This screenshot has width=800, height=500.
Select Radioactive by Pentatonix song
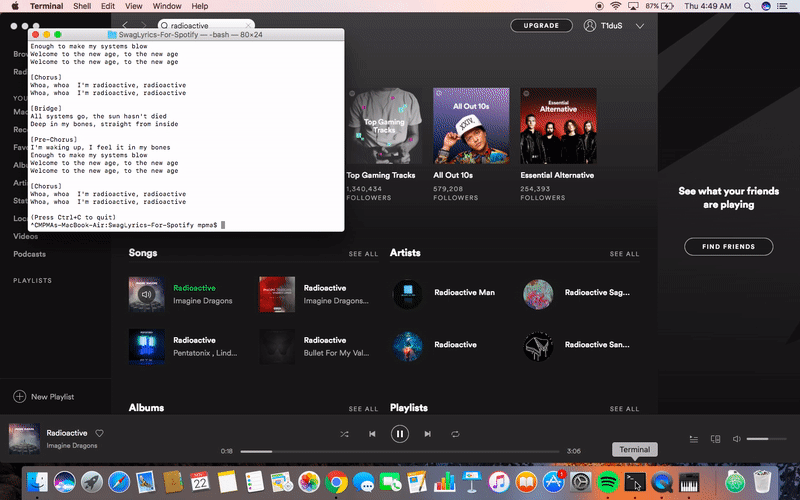[x=194, y=340]
